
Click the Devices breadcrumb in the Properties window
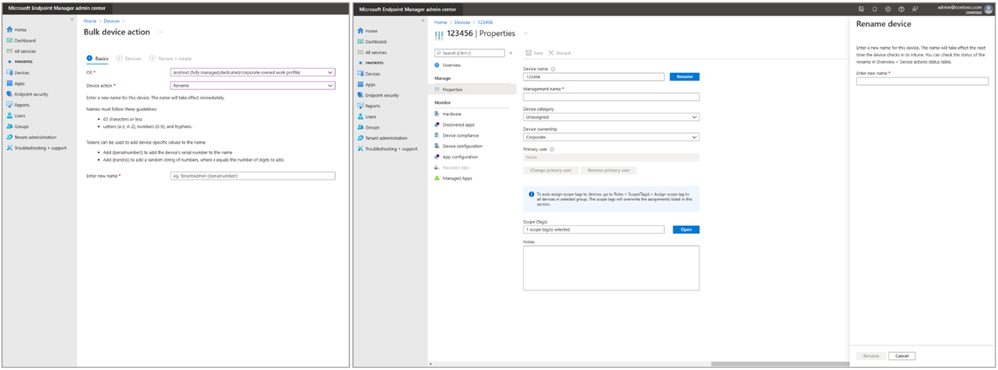click(462, 22)
